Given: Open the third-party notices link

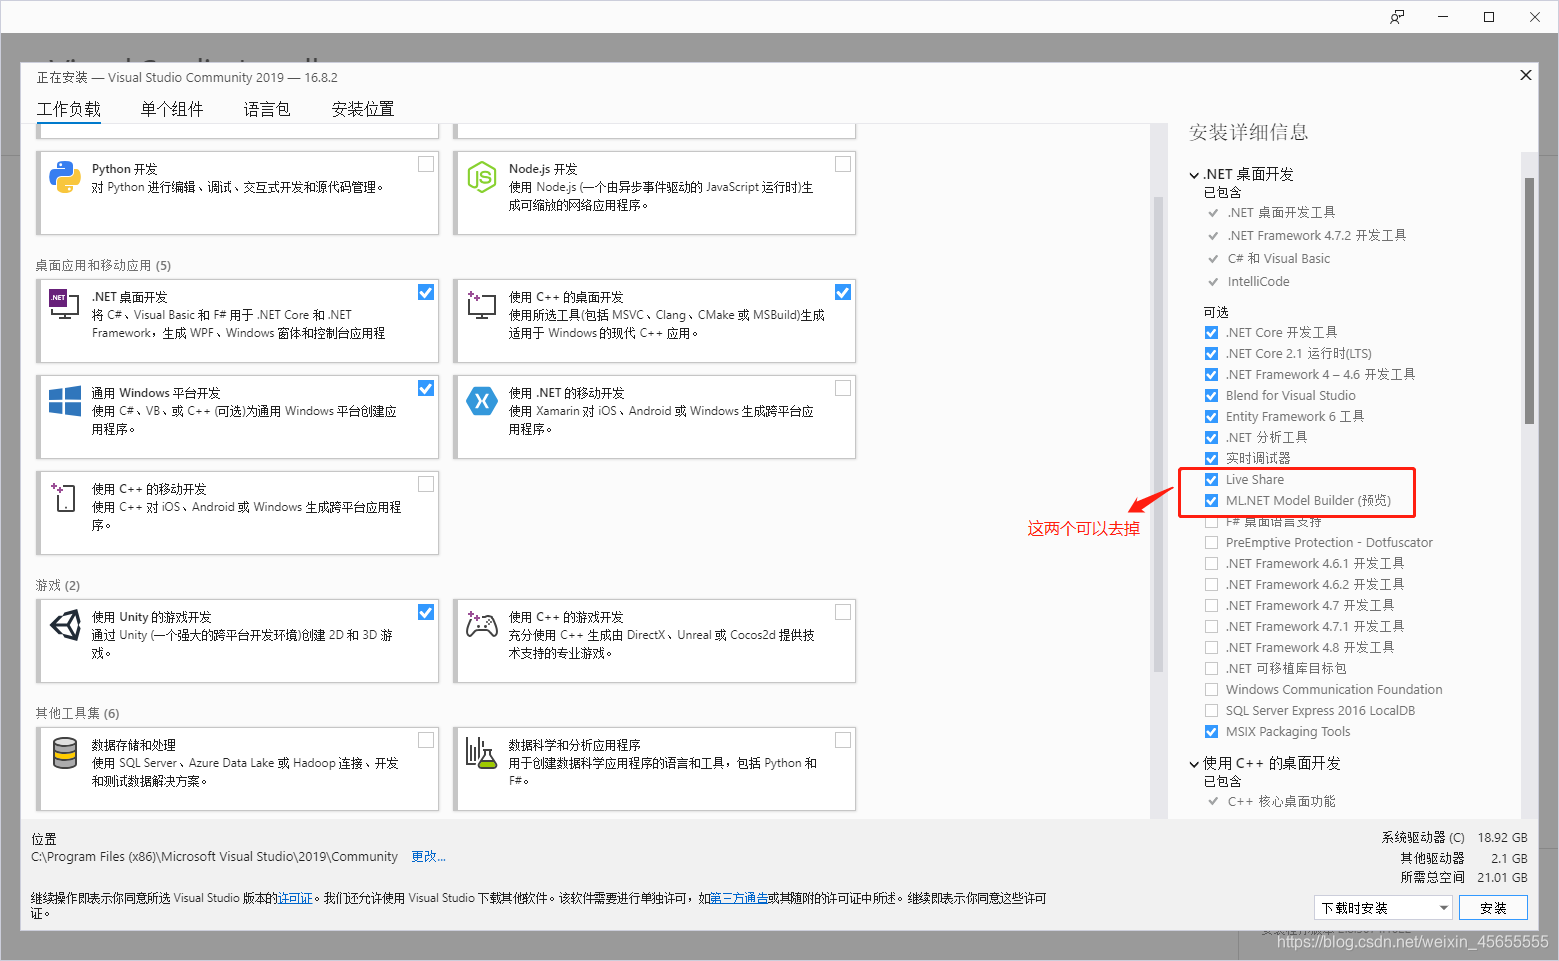Looking at the screenshot, I should [x=739, y=899].
